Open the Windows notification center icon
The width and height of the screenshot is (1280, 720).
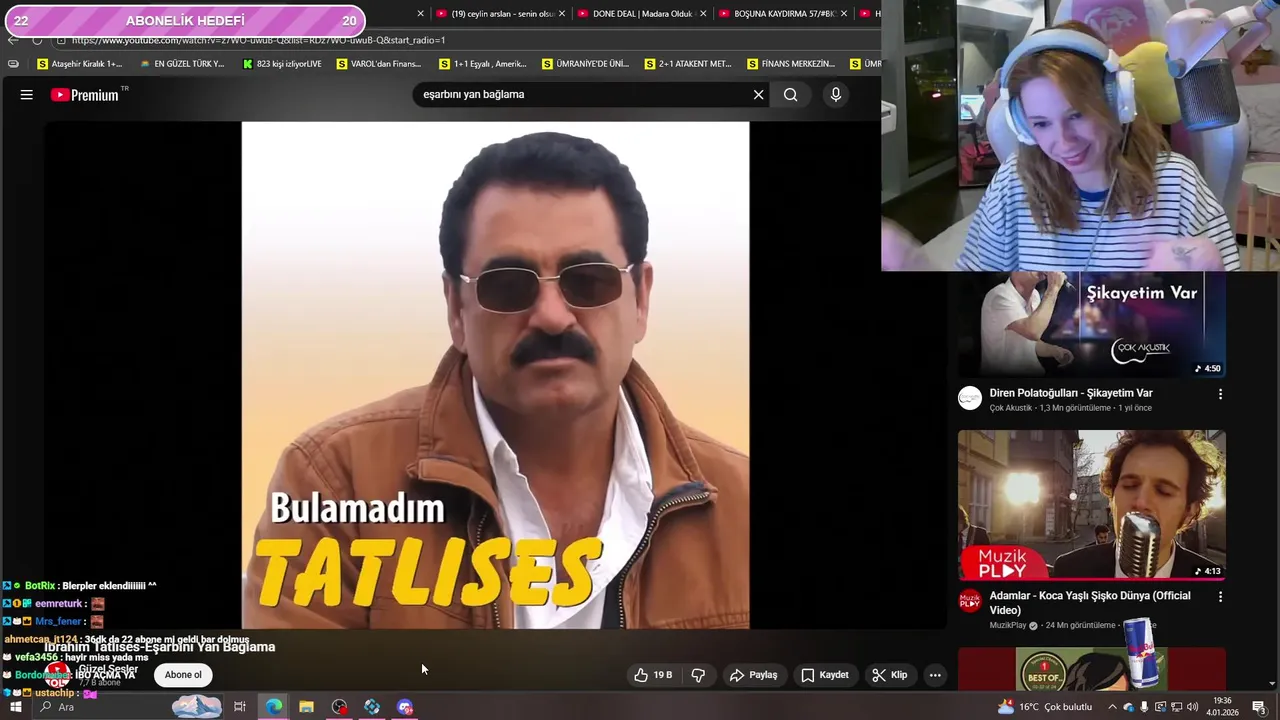(x=1259, y=707)
